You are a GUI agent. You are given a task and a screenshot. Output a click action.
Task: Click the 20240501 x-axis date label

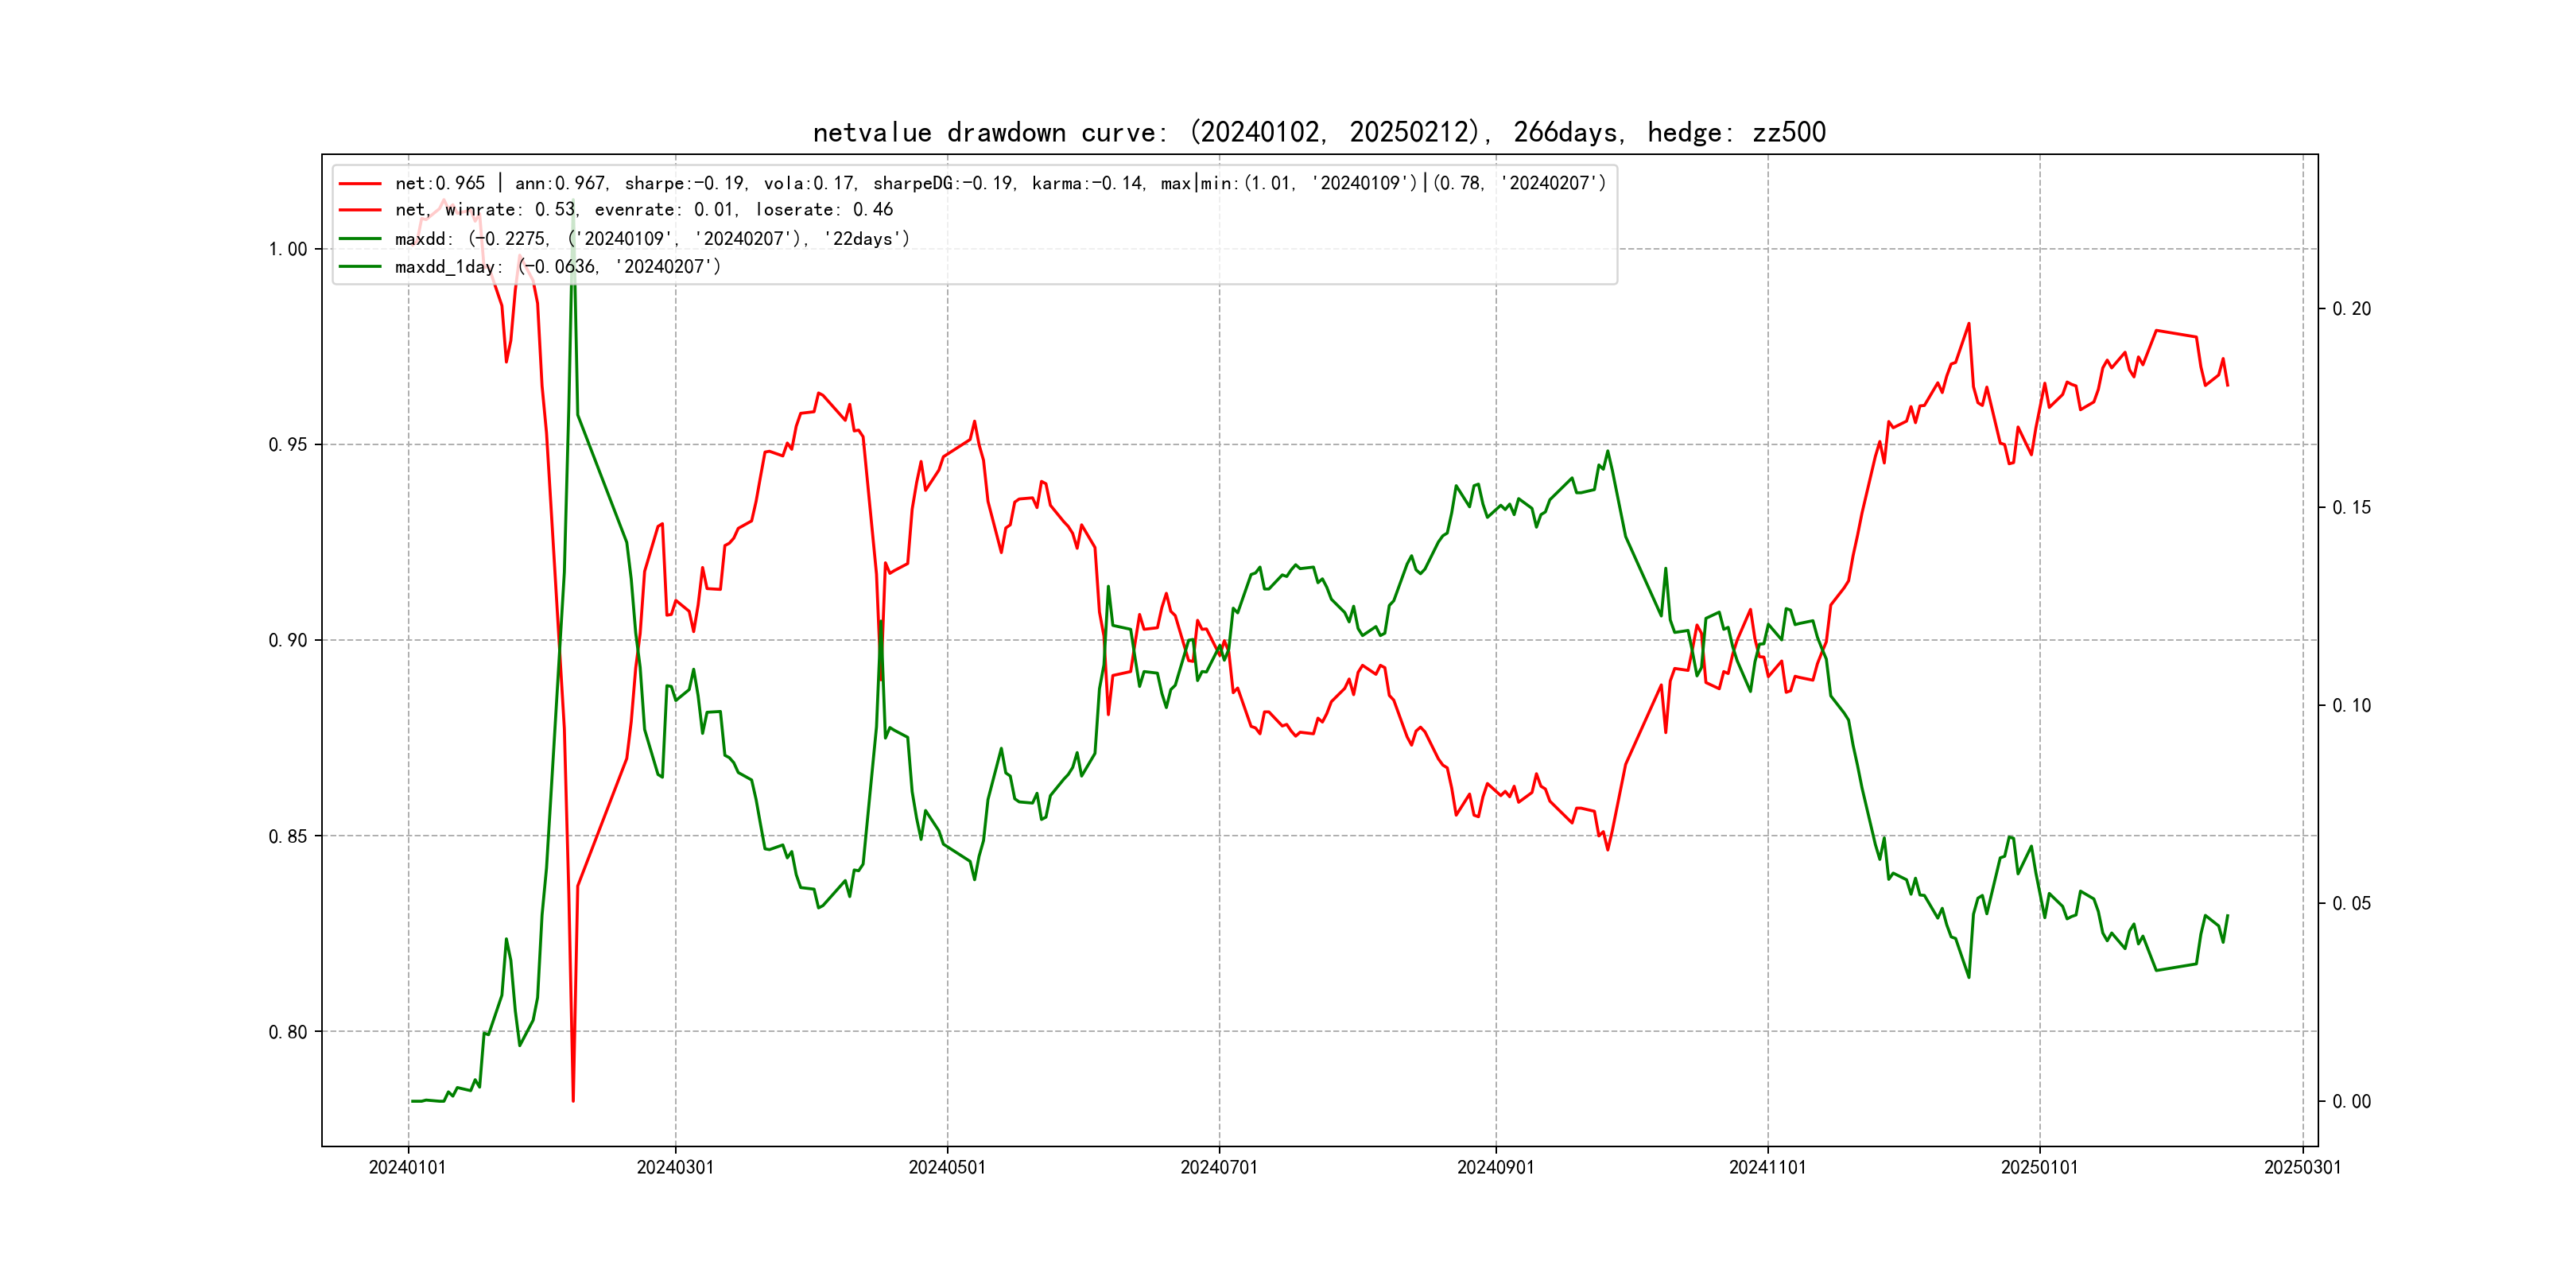(x=947, y=1168)
